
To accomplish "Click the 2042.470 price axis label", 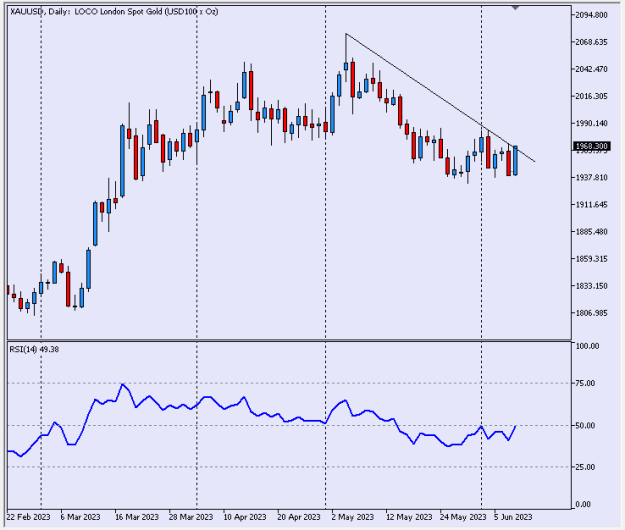I will tap(592, 69).
